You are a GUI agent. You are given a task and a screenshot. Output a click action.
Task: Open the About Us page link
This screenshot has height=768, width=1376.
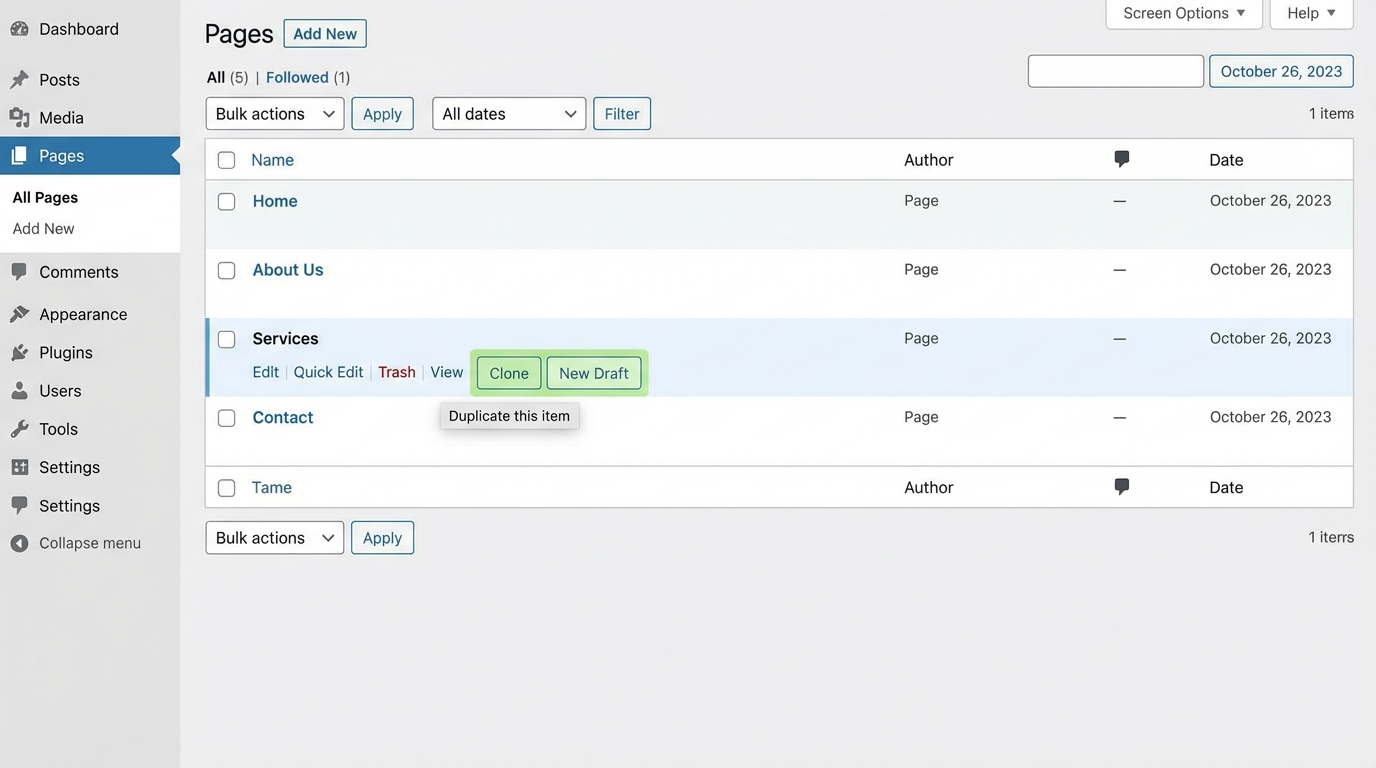click(287, 269)
